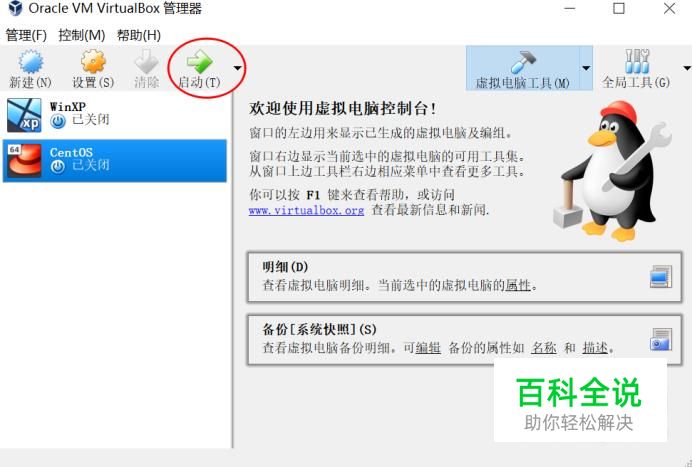Click the Discard (清除) arrow icon
Image resolution: width=692 pixels, height=467 pixels.
click(147, 62)
